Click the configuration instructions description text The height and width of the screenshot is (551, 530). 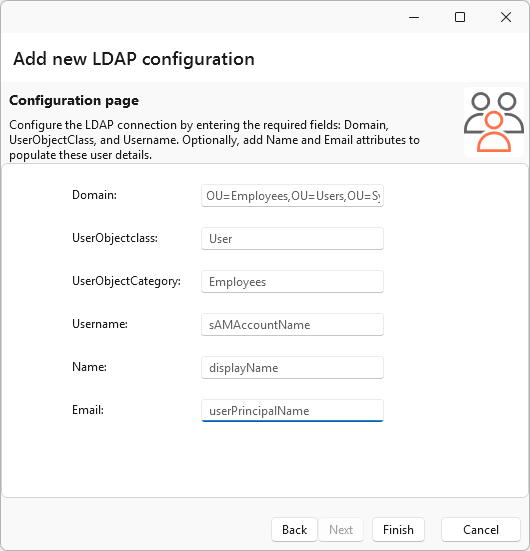coord(214,140)
